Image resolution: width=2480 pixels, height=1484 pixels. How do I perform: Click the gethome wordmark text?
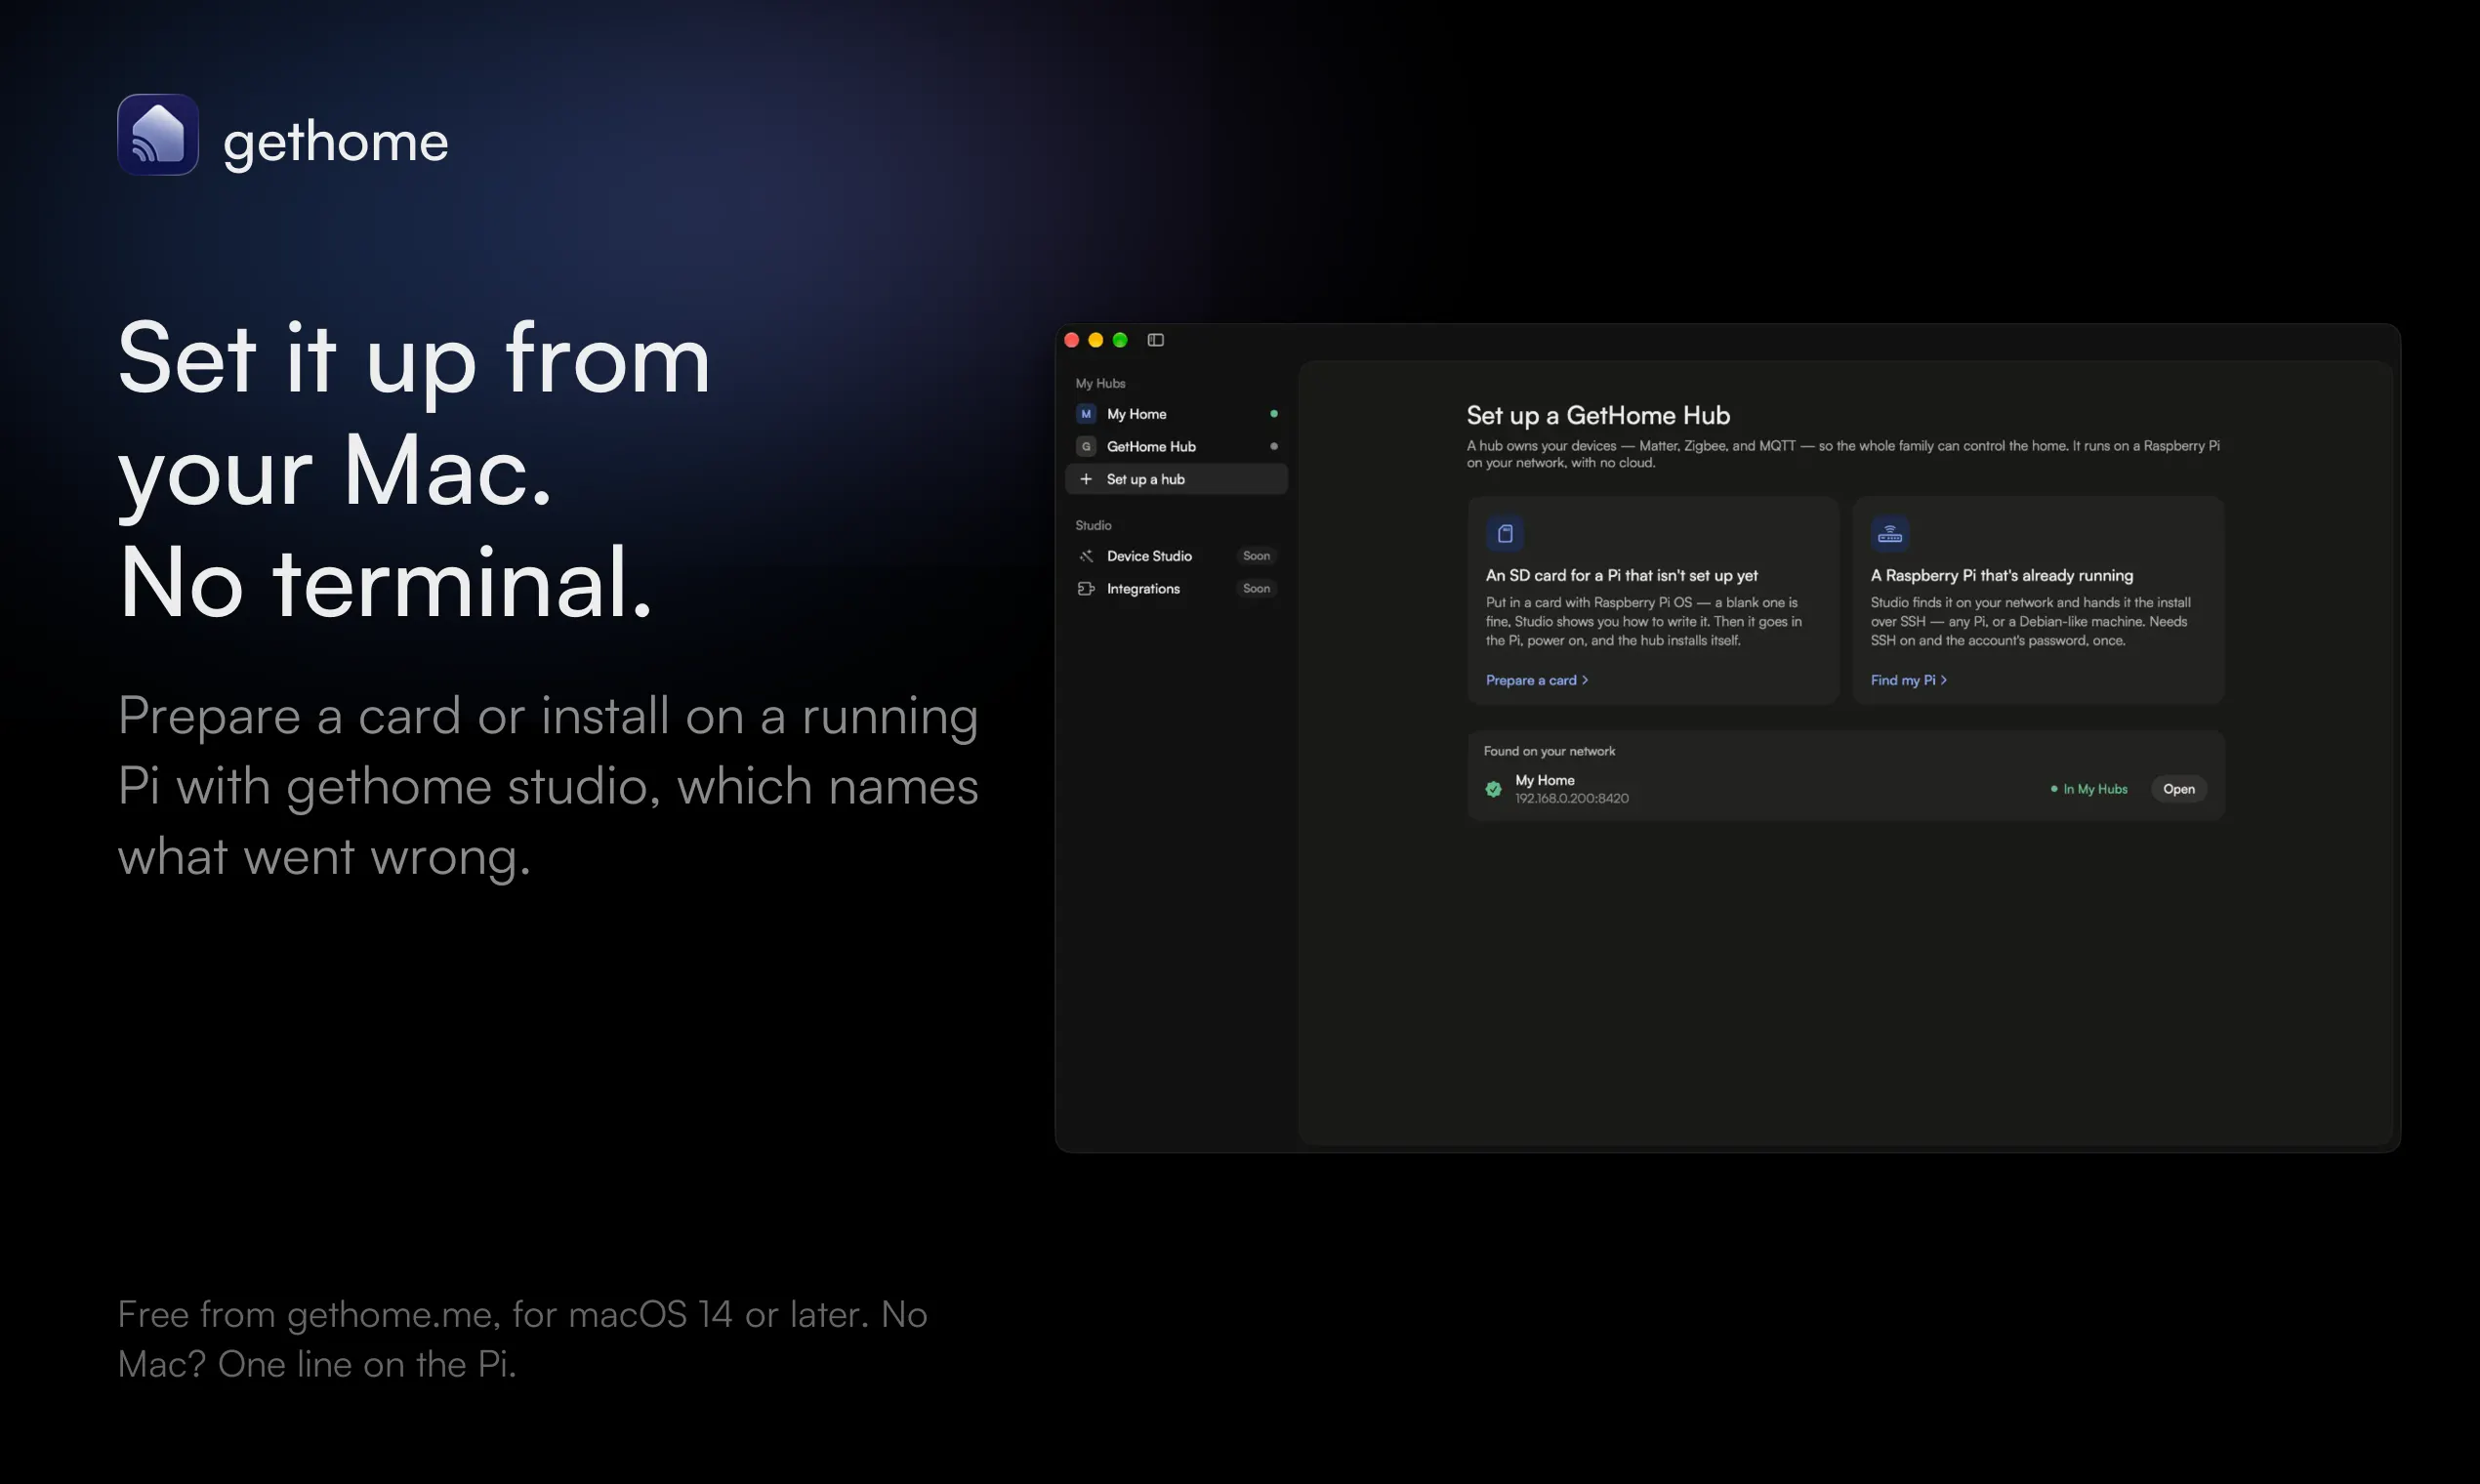pyautogui.click(x=335, y=142)
